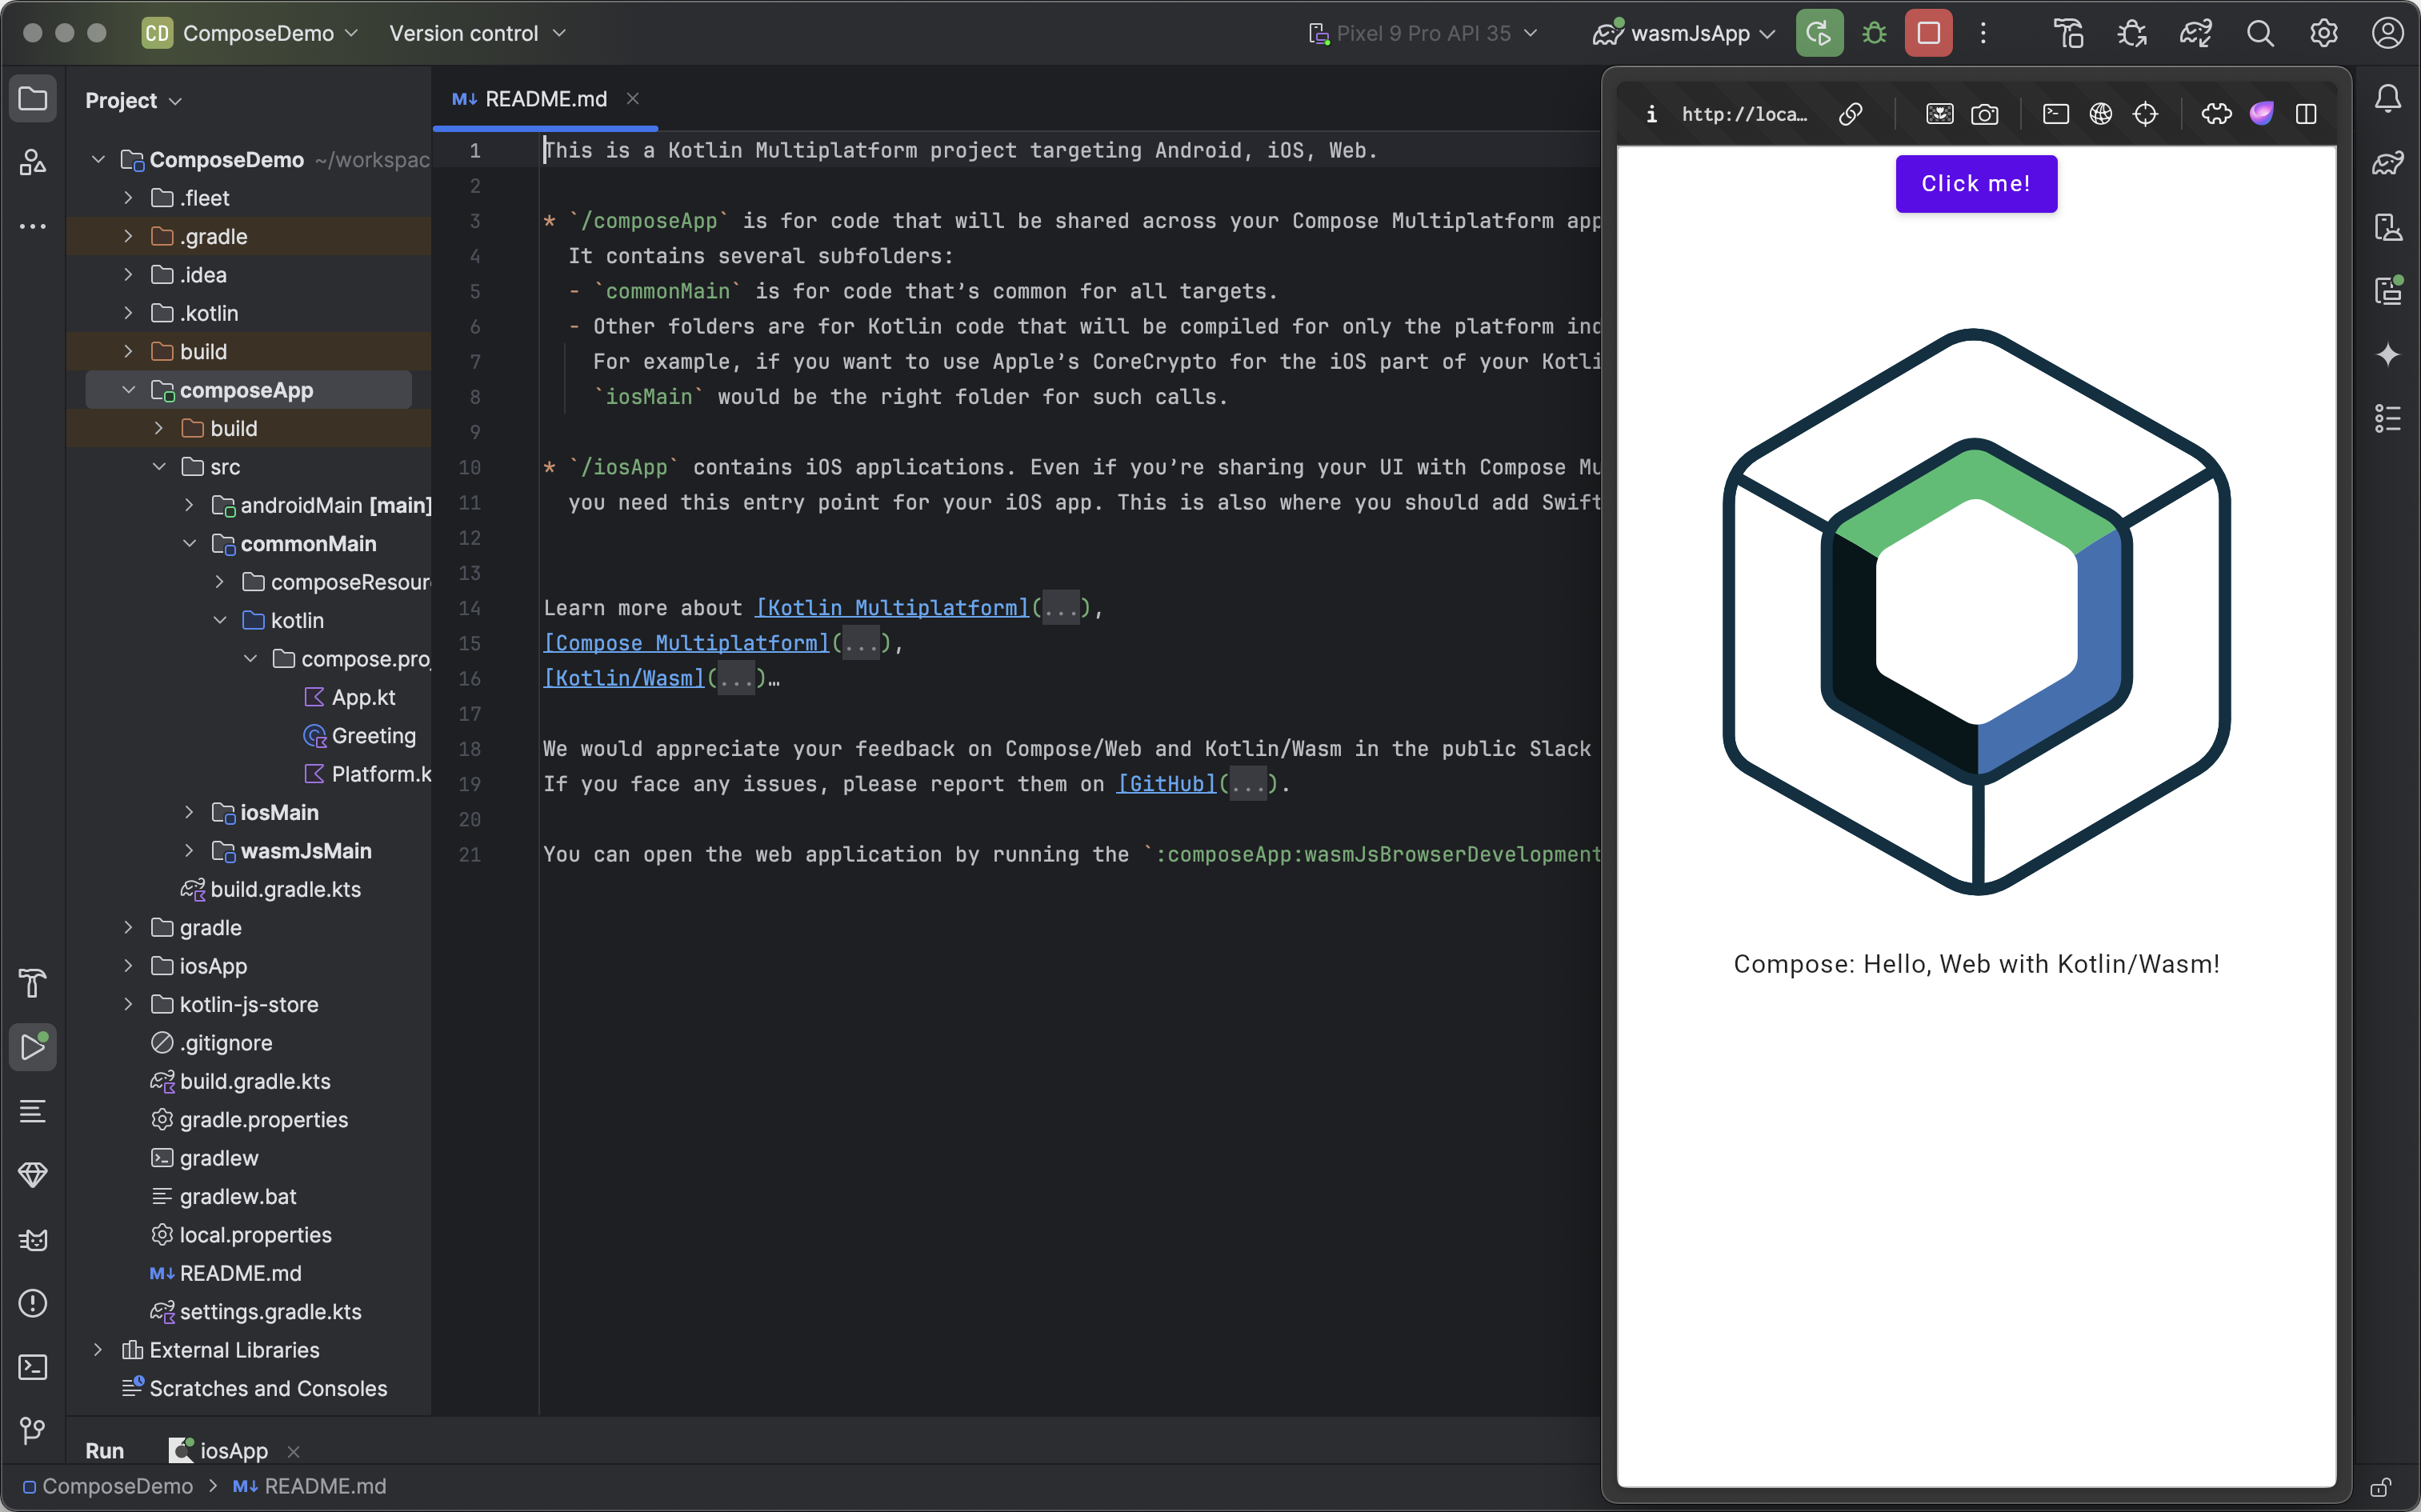Open the AI assistant sparkle icon on right sidebar
Image resolution: width=2421 pixels, height=1512 pixels.
point(2388,355)
